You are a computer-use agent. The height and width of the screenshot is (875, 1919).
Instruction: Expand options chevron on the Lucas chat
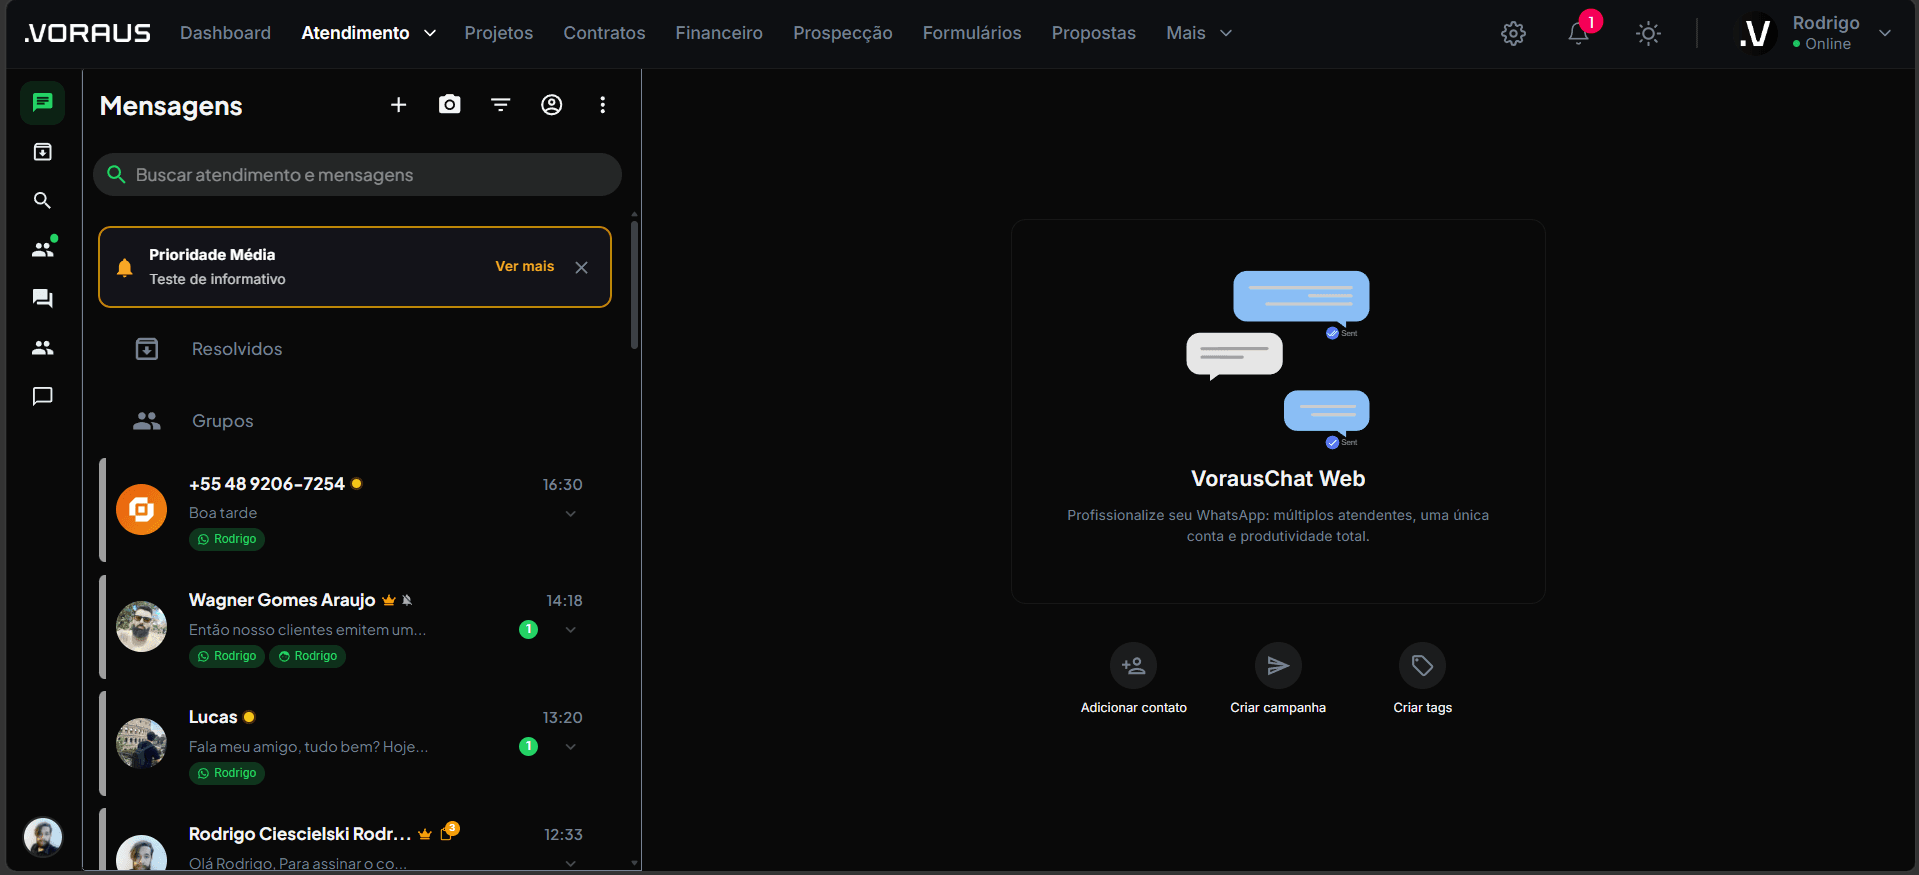[571, 747]
